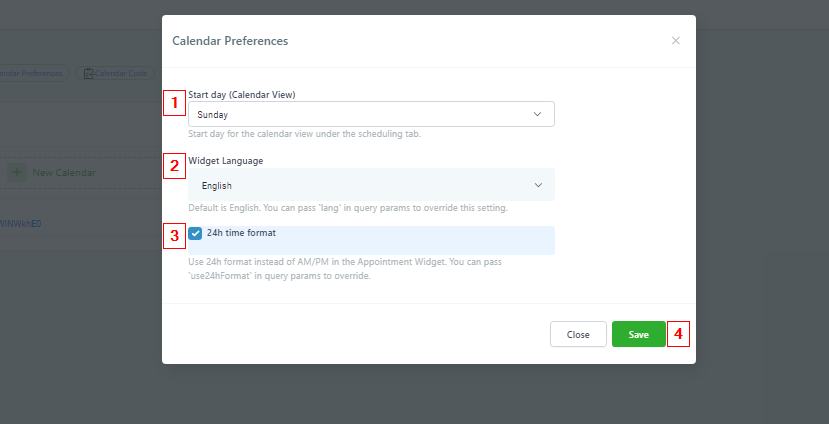
Task: Open the Start day dropdown showing Sunday
Action: [x=370, y=114]
